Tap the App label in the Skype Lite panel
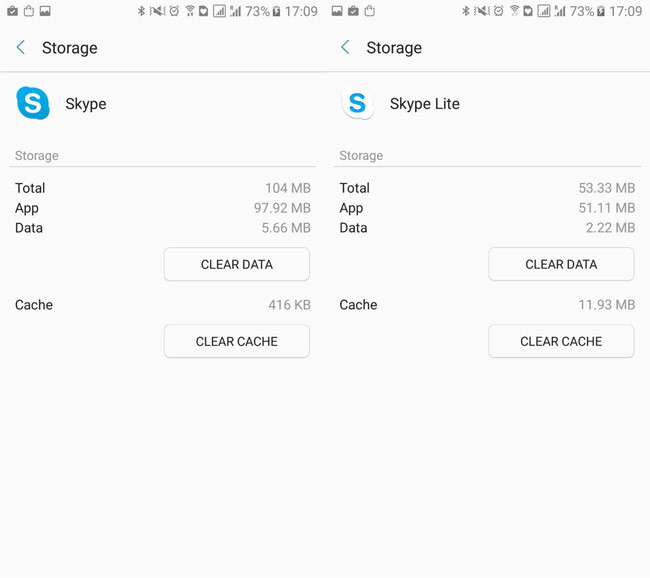This screenshot has height=578, width=650. pos(351,208)
